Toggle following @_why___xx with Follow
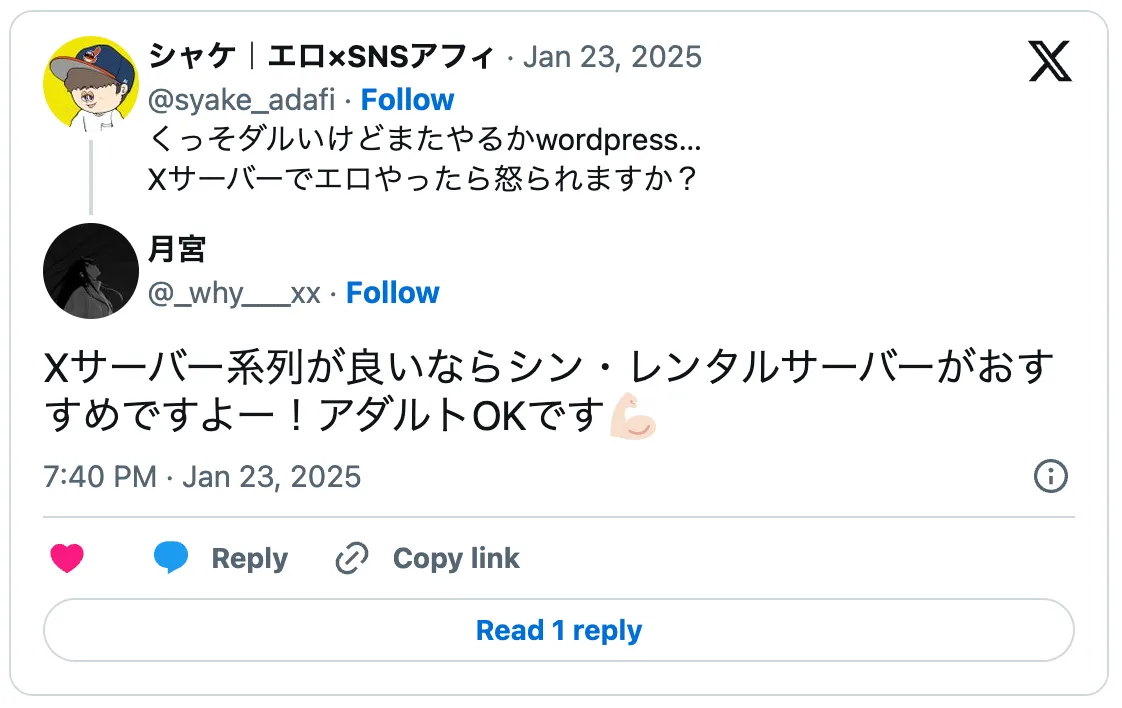This screenshot has width=1122, height=708. [392, 292]
